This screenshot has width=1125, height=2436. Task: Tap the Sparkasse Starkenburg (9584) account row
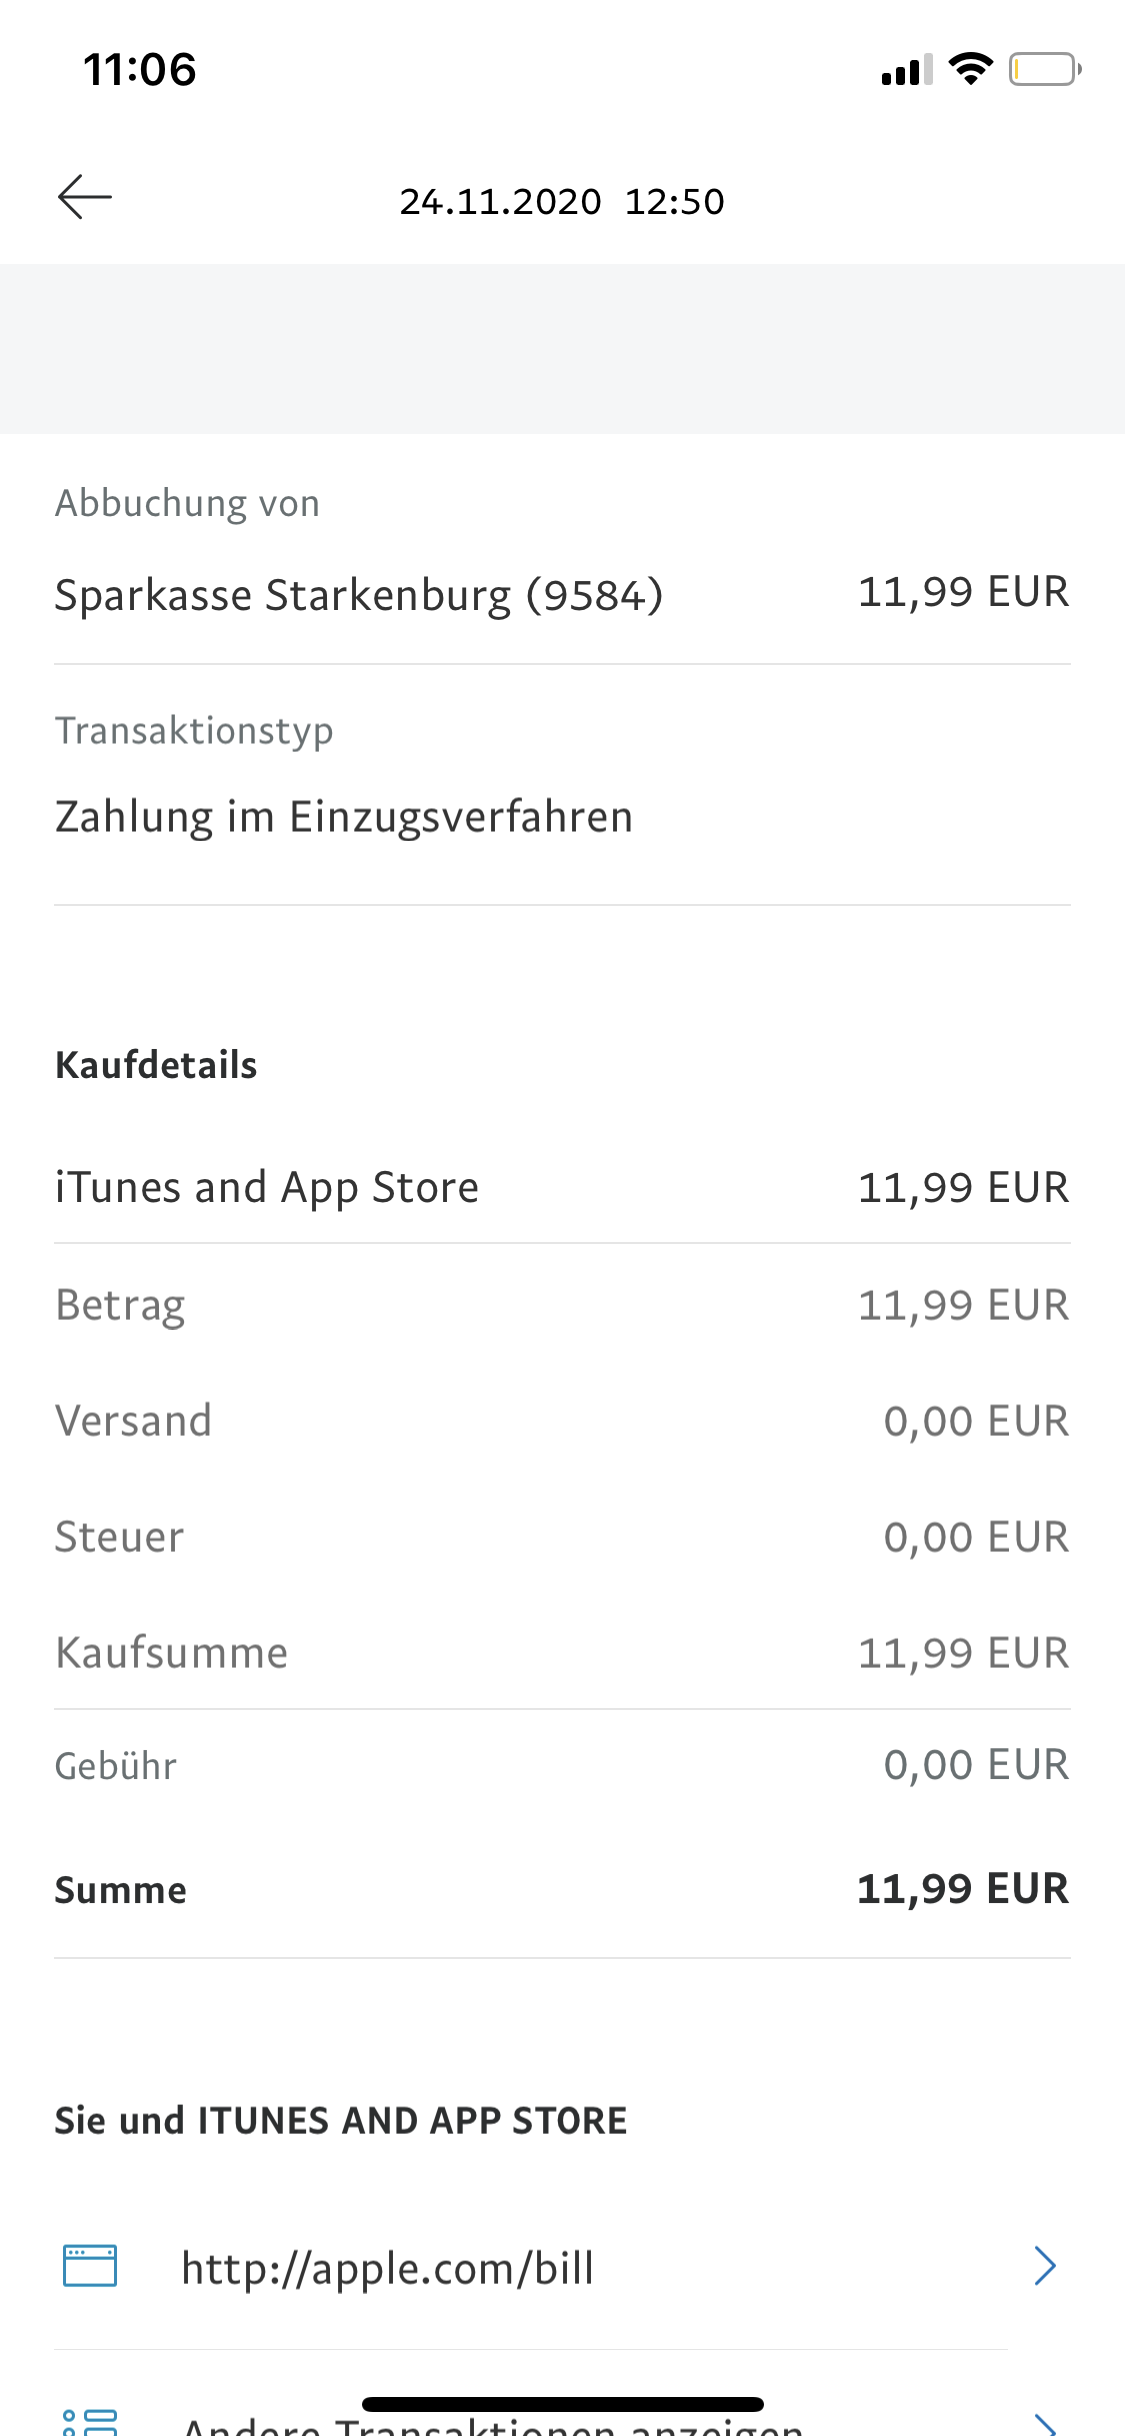(359, 596)
